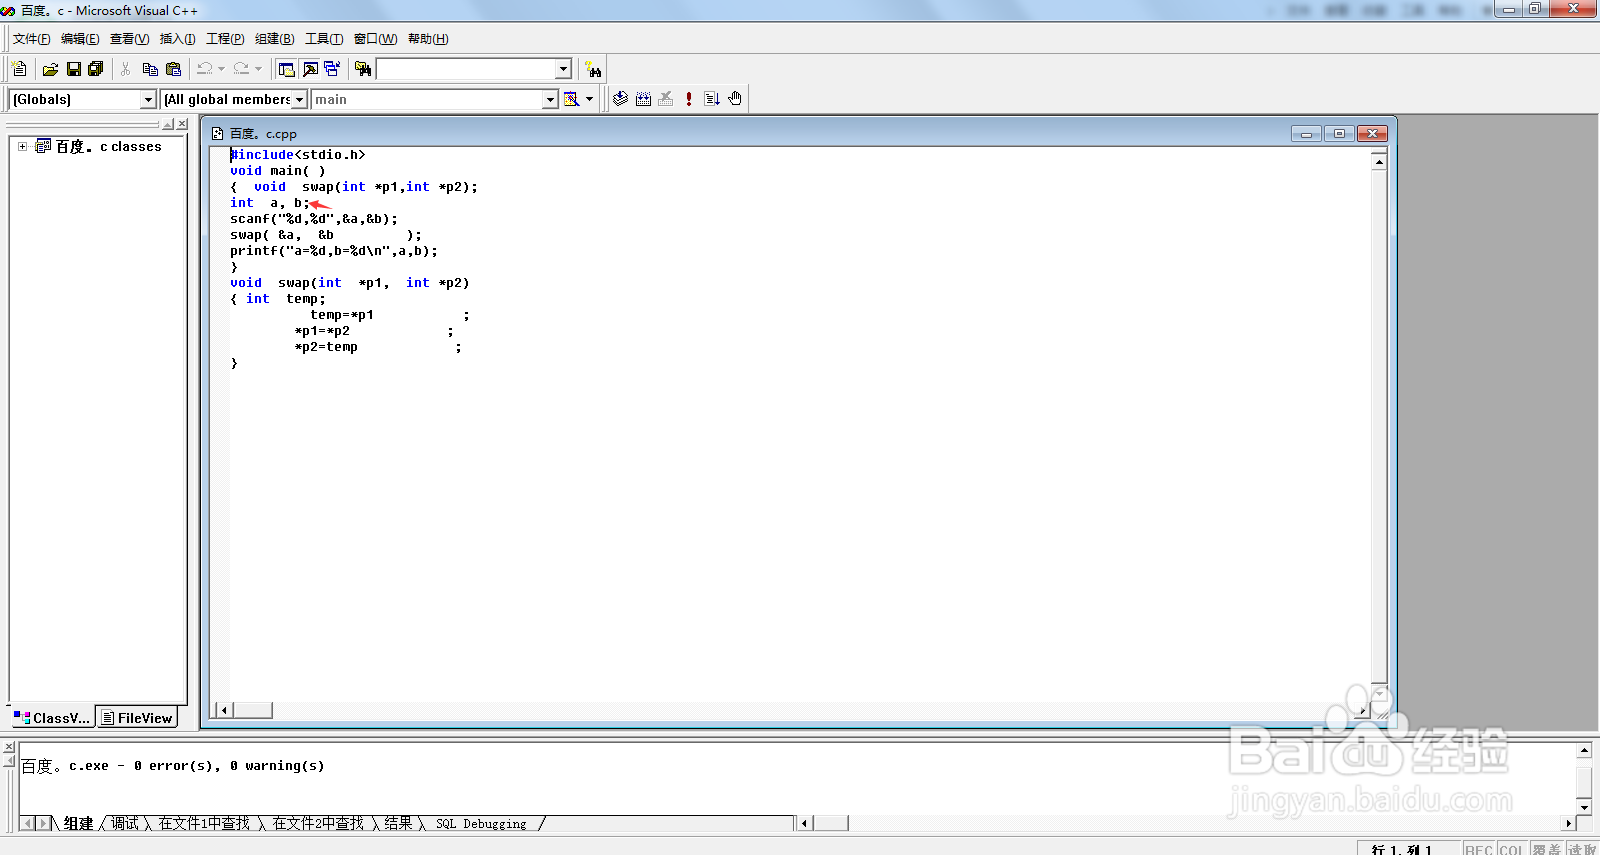Save the file with the floppy icon
Viewport: 1600px width, 855px height.
click(73, 69)
